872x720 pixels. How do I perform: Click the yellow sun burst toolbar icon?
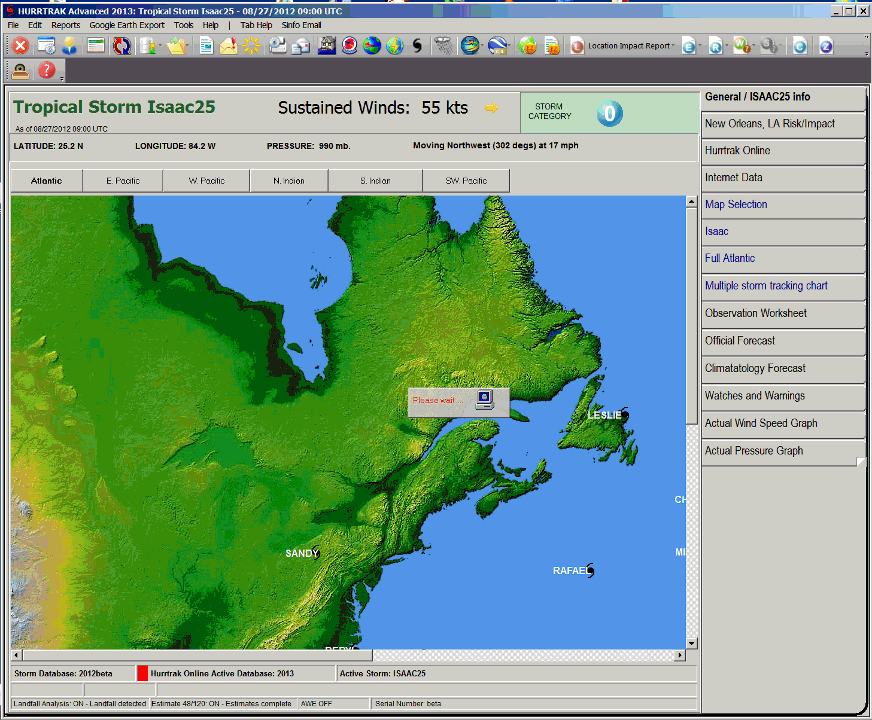251,46
